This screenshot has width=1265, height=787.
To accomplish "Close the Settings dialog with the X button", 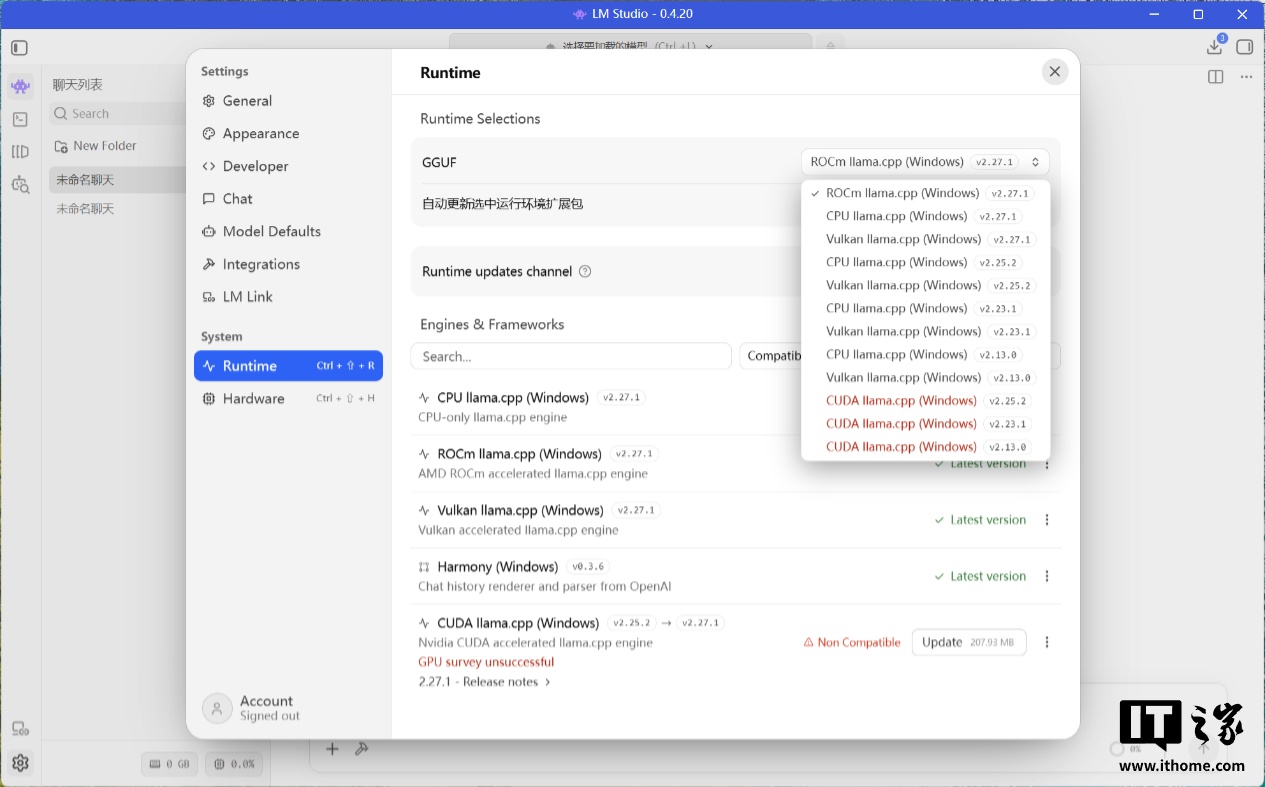I will (x=1054, y=72).
